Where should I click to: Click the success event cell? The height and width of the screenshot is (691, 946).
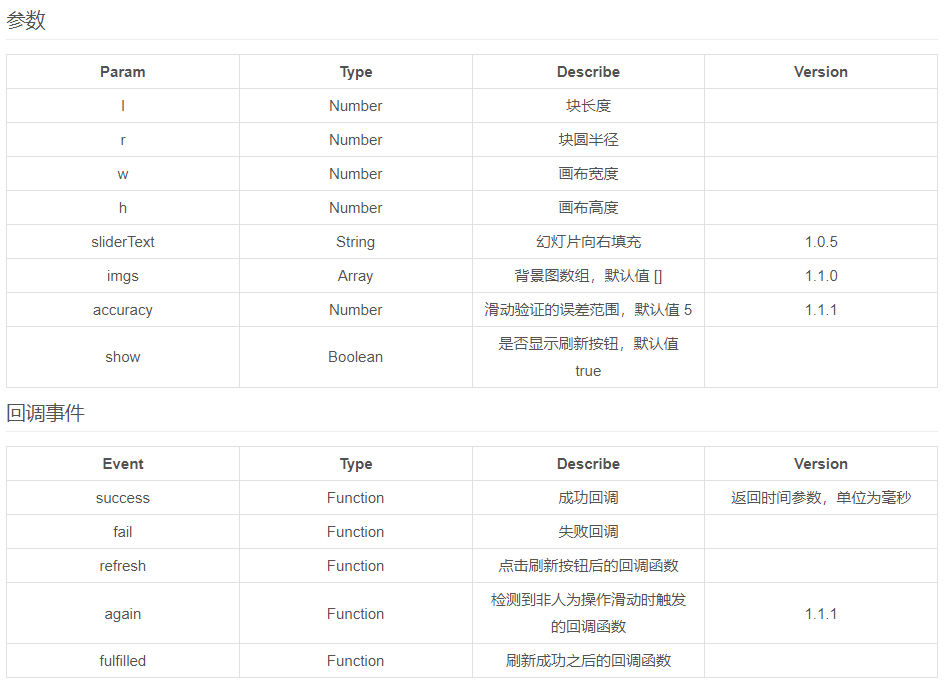tap(123, 498)
